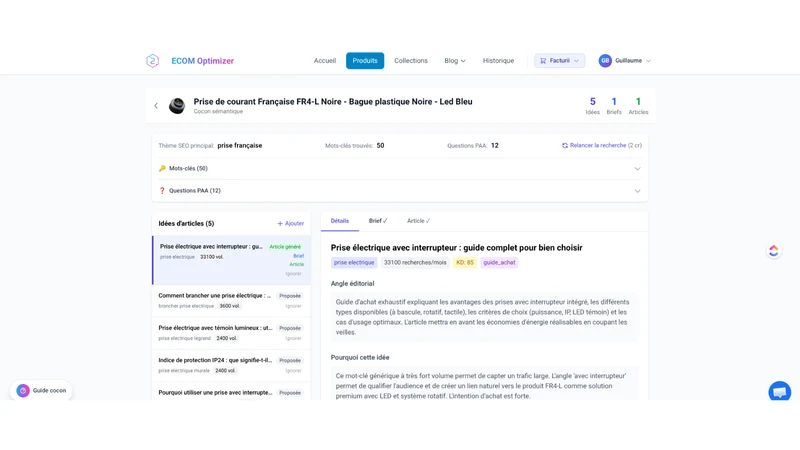Click the 5 Idées counter
This screenshot has width=800, height=450.
click(x=592, y=106)
